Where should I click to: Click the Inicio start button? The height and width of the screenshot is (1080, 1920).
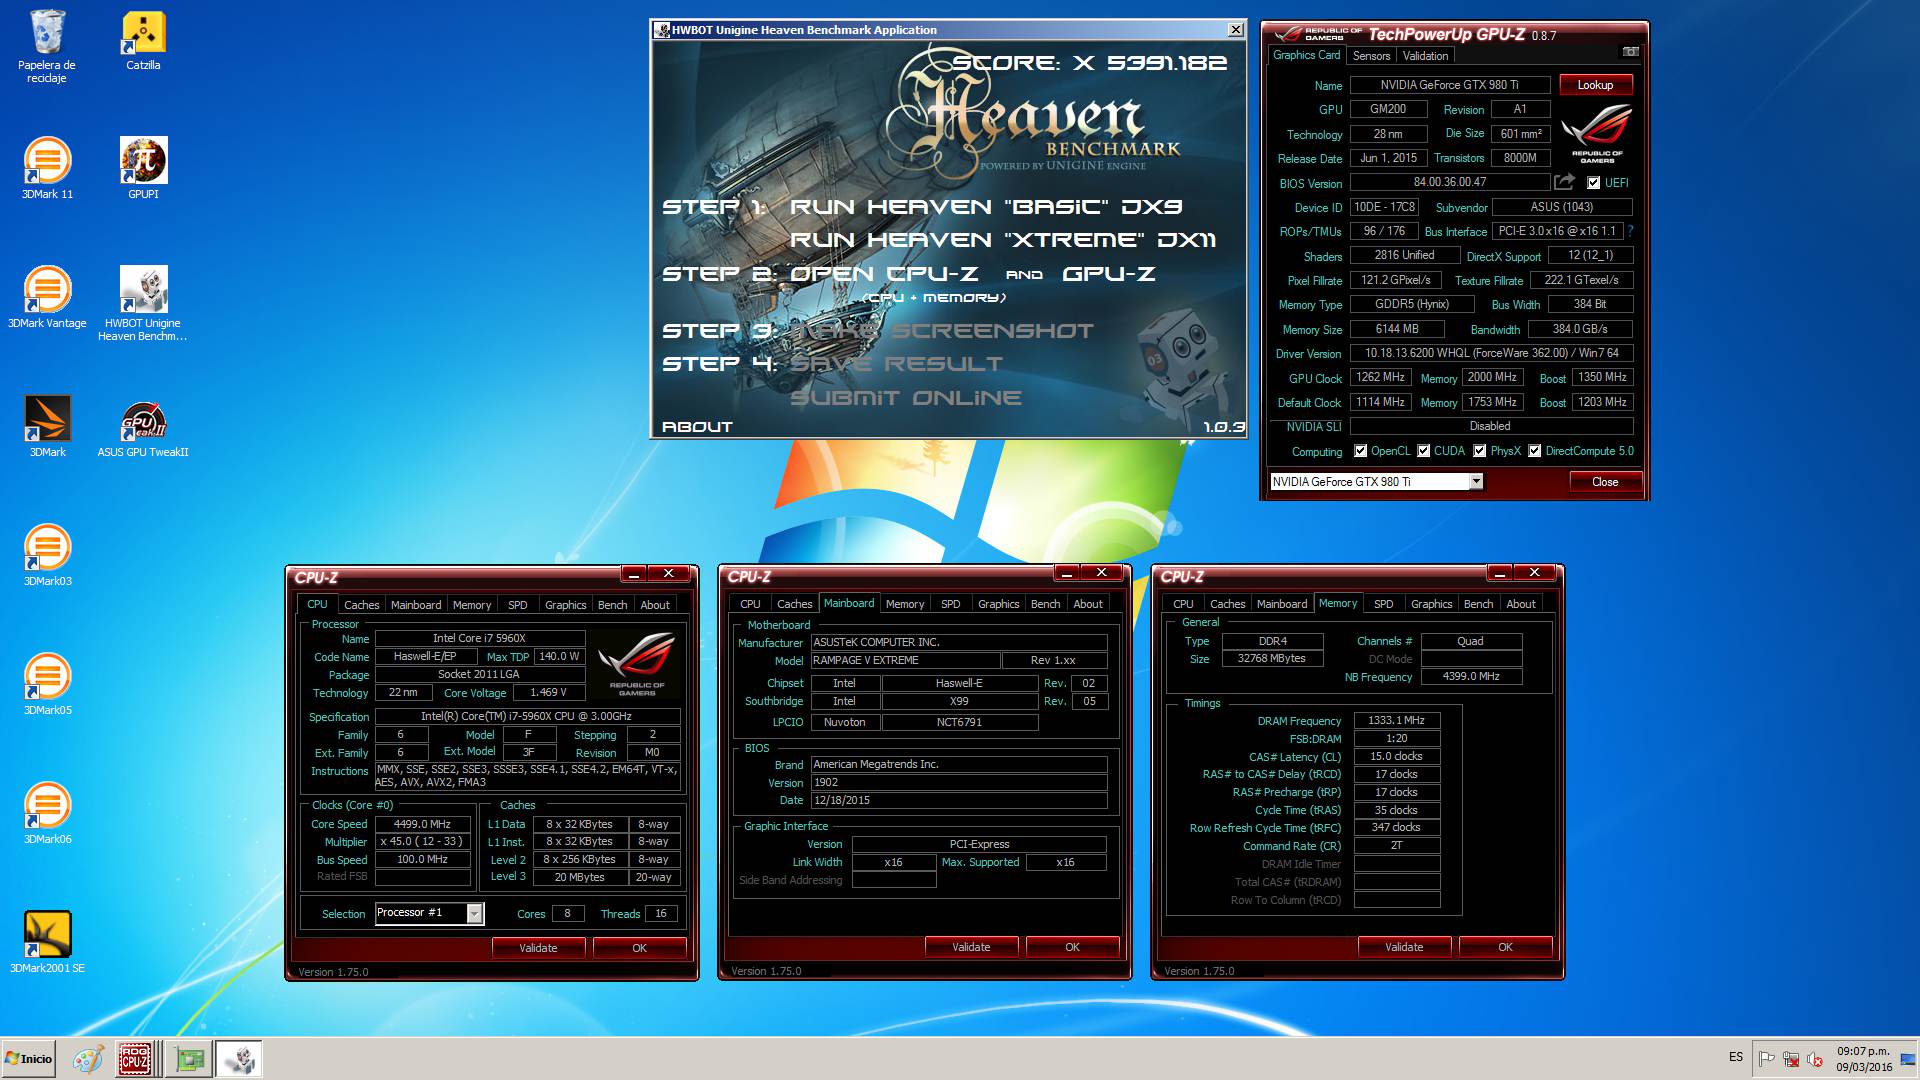29,1059
